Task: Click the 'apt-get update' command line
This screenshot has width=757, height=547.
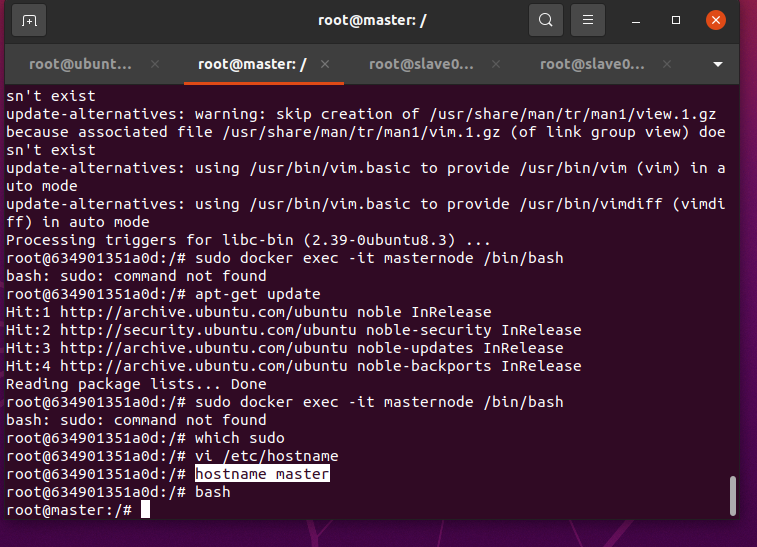Action: coord(163,294)
